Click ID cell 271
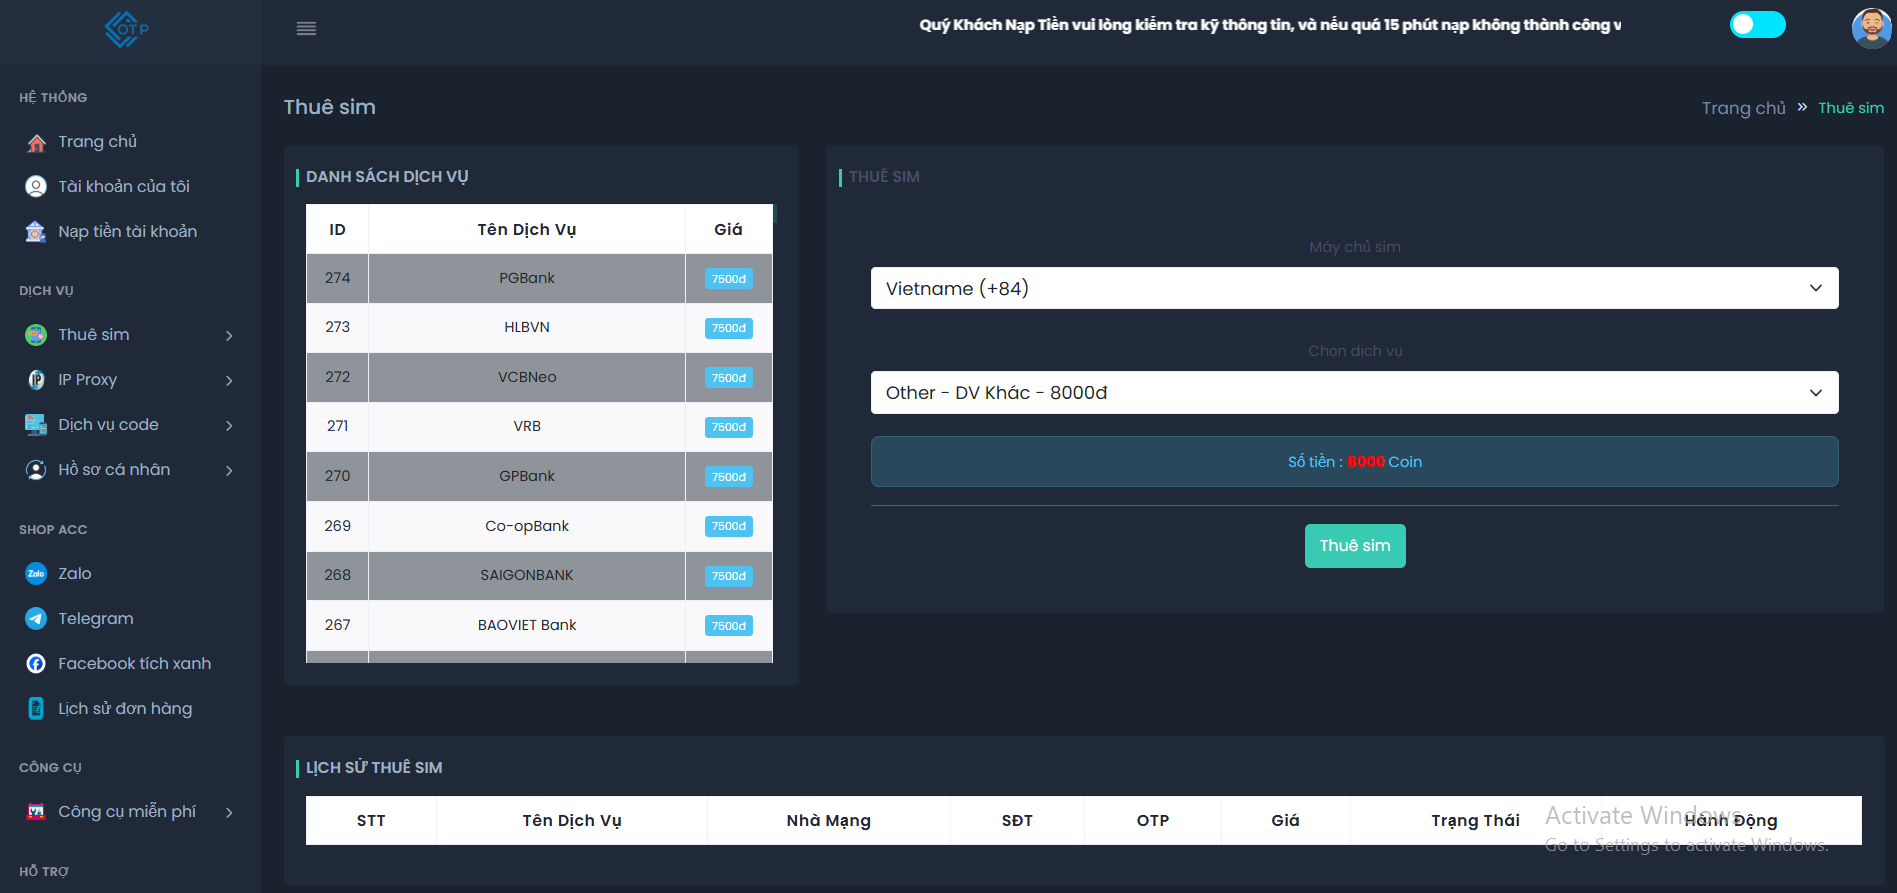Screen dimensions: 1897x893 click(x=338, y=426)
